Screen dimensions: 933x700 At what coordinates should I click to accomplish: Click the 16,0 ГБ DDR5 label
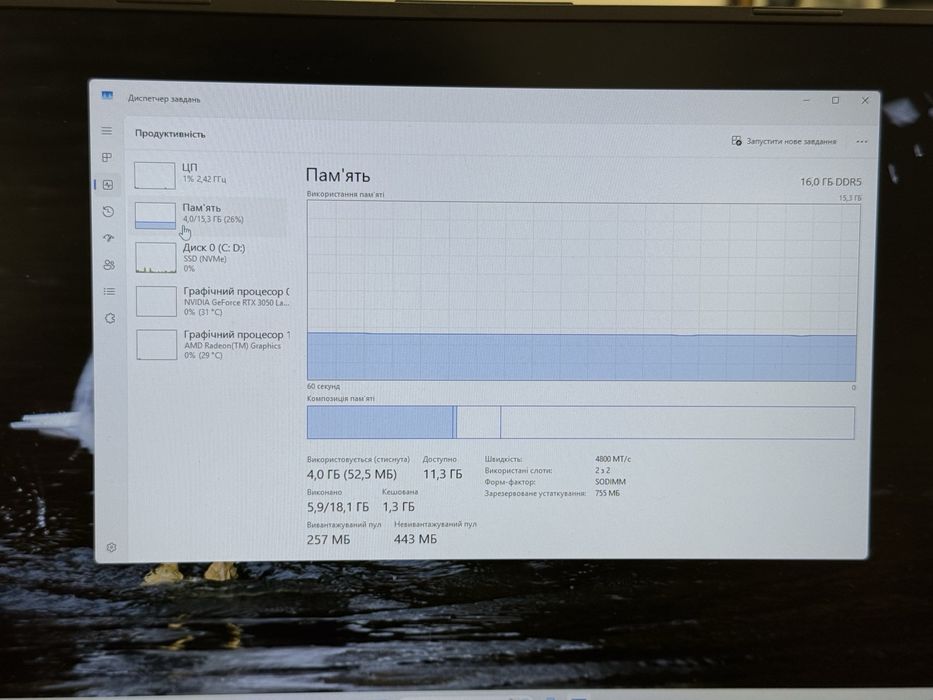(x=830, y=182)
